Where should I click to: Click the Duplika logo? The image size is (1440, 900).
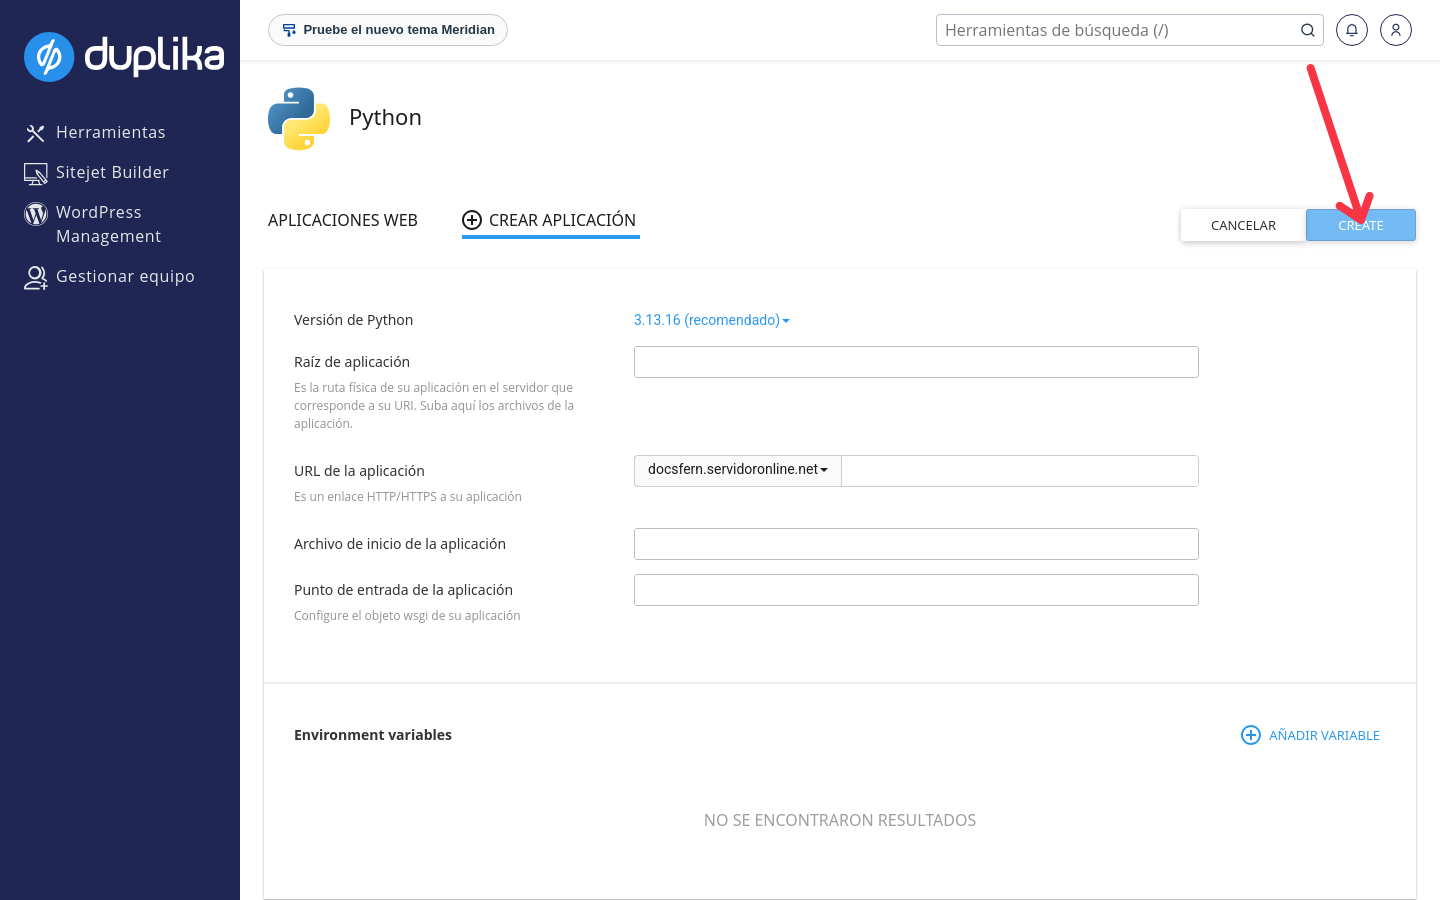coord(124,56)
